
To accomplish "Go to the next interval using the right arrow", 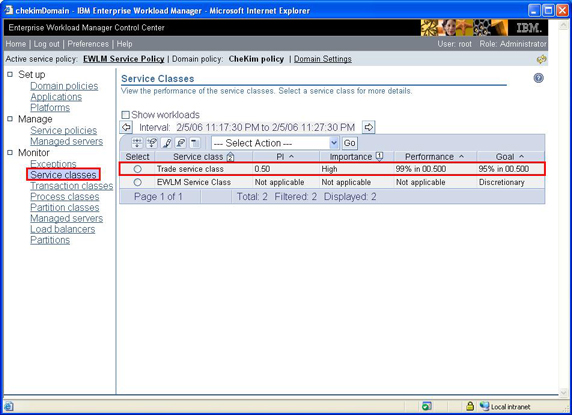I will click(x=368, y=127).
